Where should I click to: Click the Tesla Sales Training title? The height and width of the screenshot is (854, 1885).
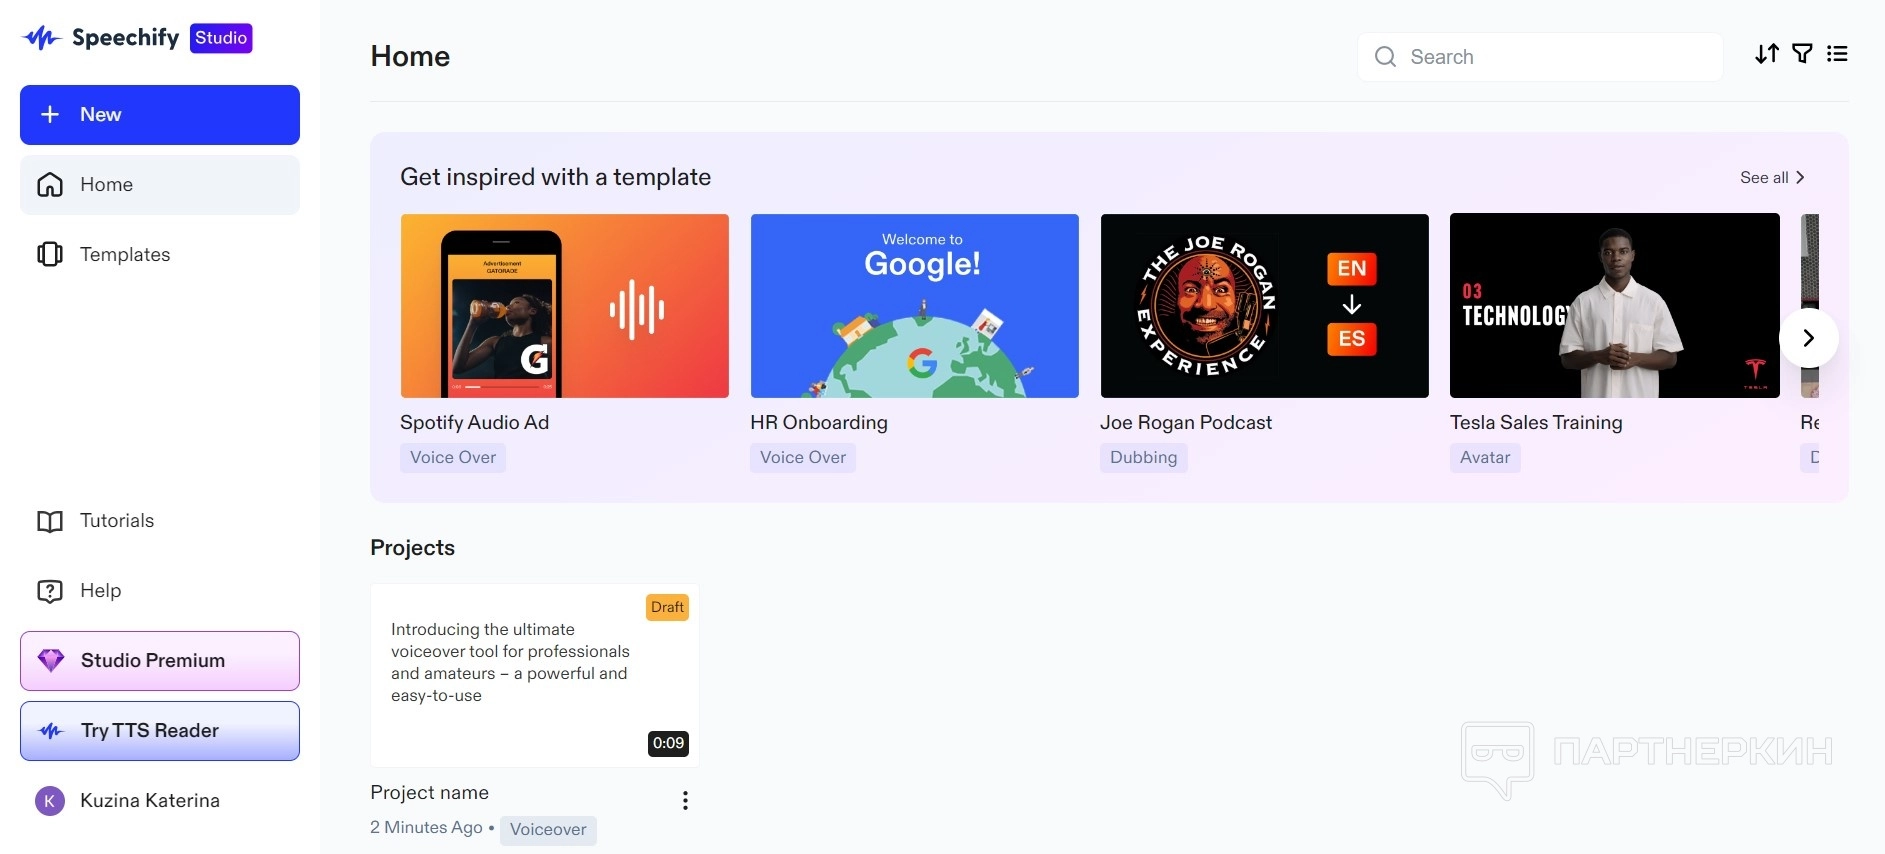click(x=1536, y=422)
